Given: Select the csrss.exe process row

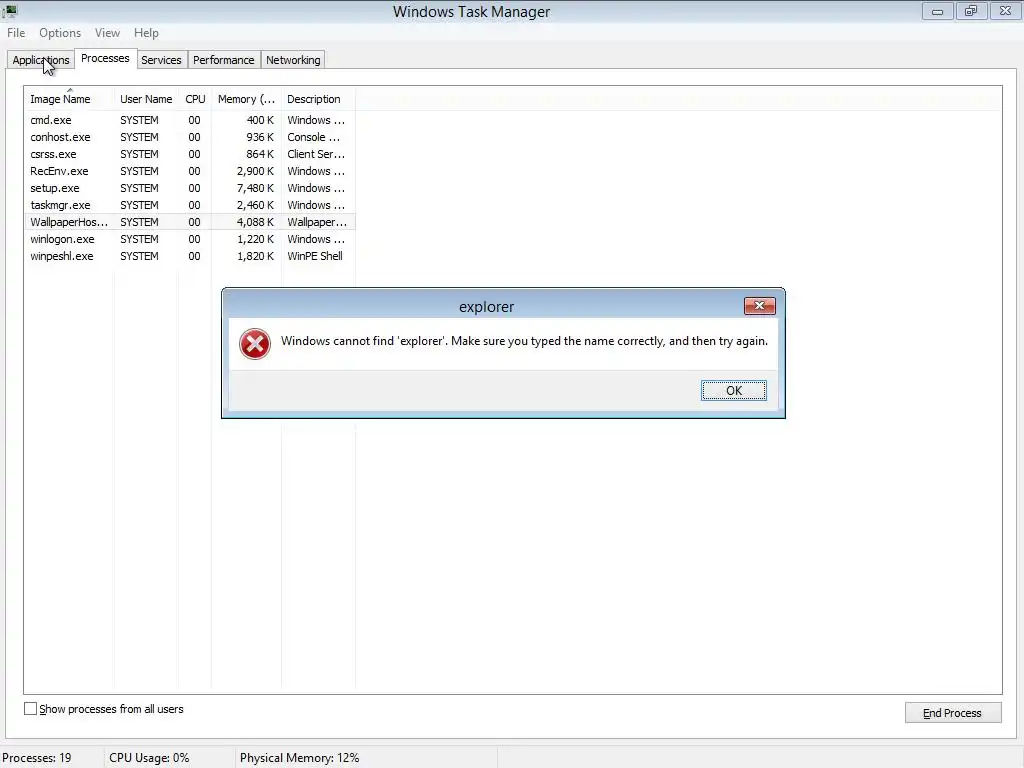Looking at the screenshot, I should [190, 154].
